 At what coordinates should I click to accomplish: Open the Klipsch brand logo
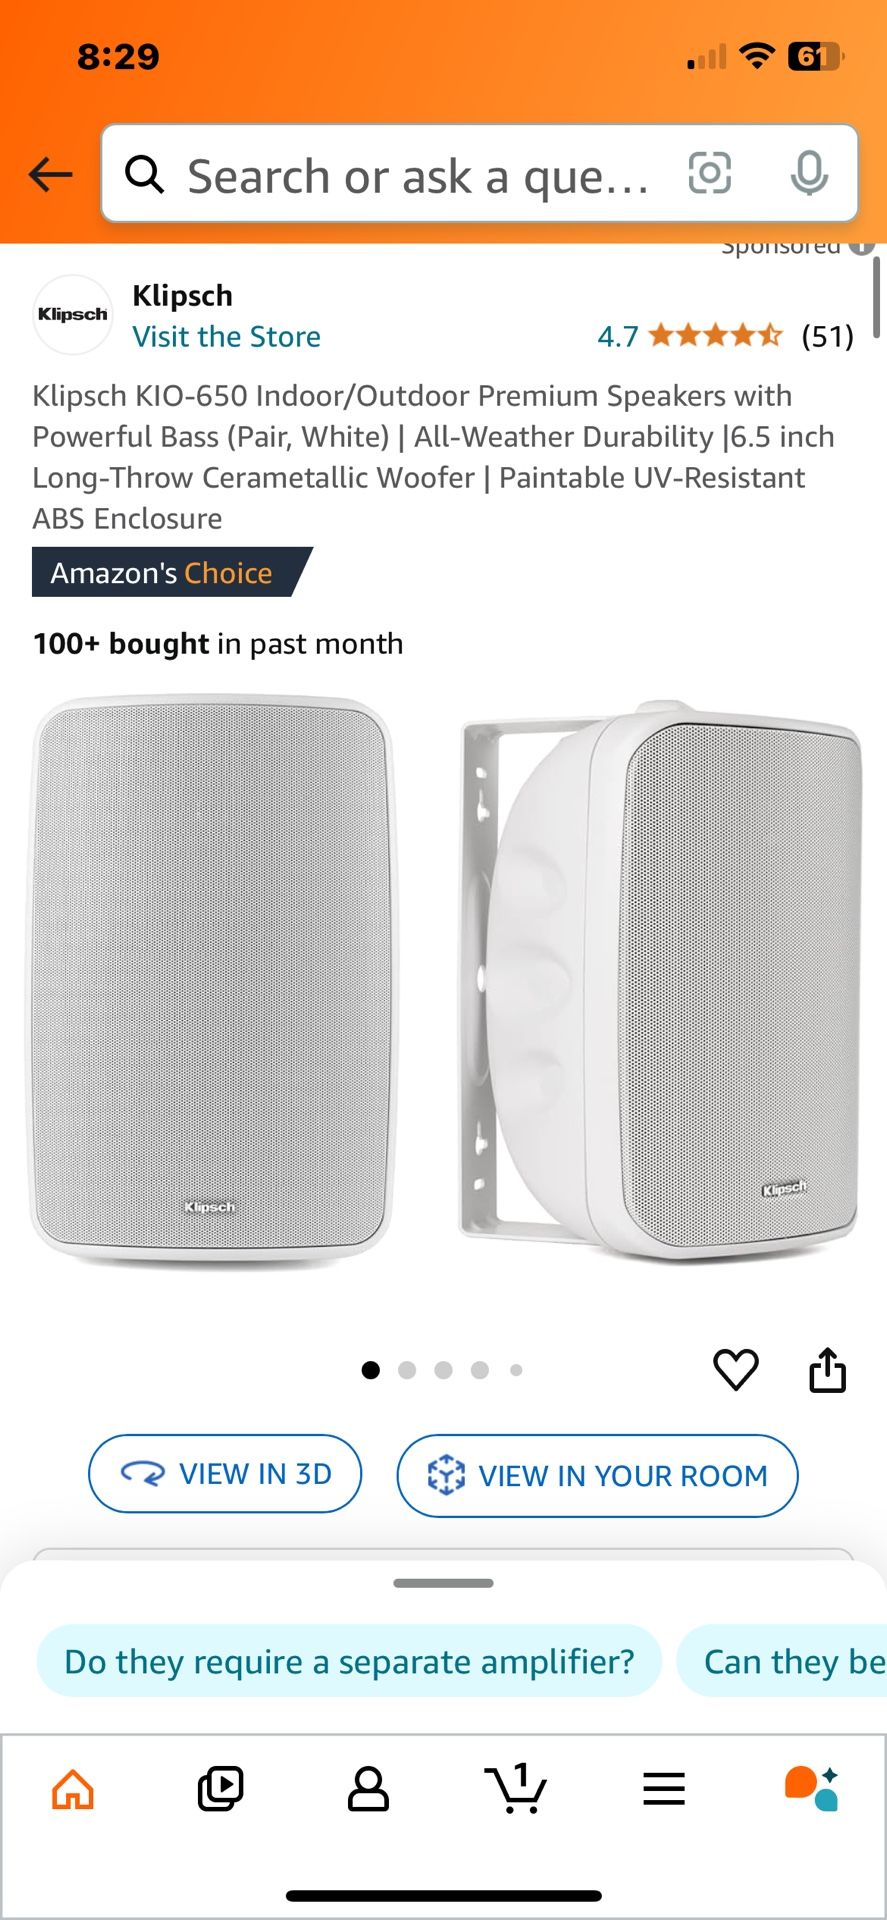[73, 314]
